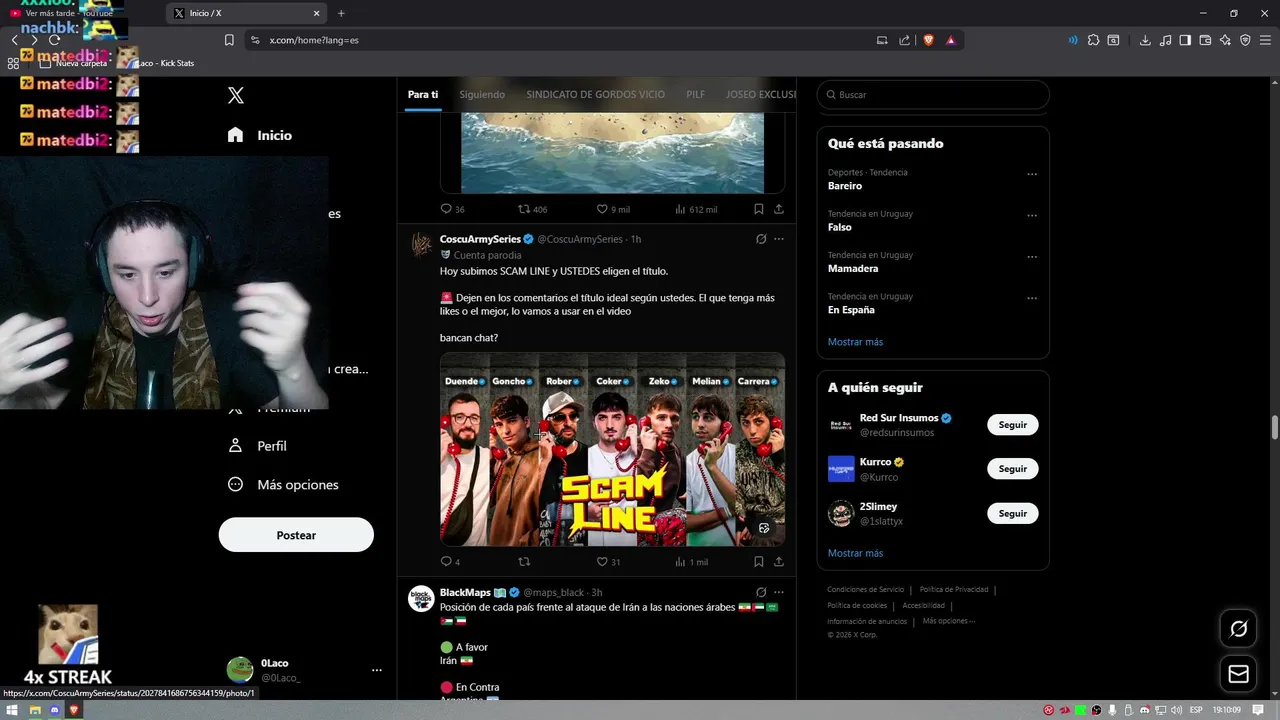Screen dimensions: 1280x720
Task: Open the SCAM LINE image thumbnail
Action: point(612,449)
